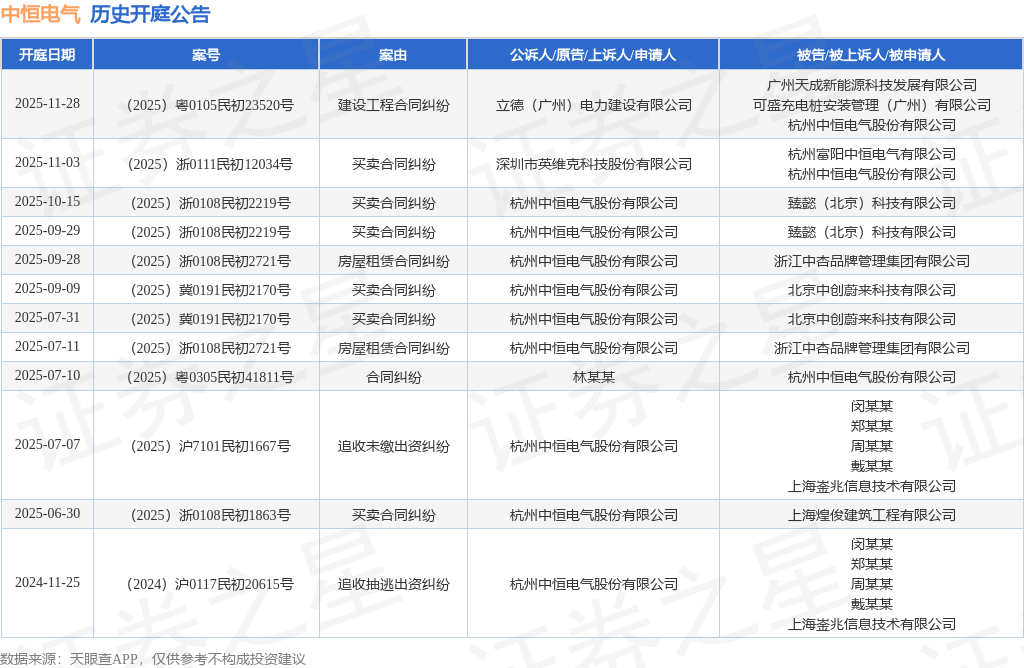
Task: Click 郑某某 in 2024-11-25 row
Action: click(x=871, y=564)
